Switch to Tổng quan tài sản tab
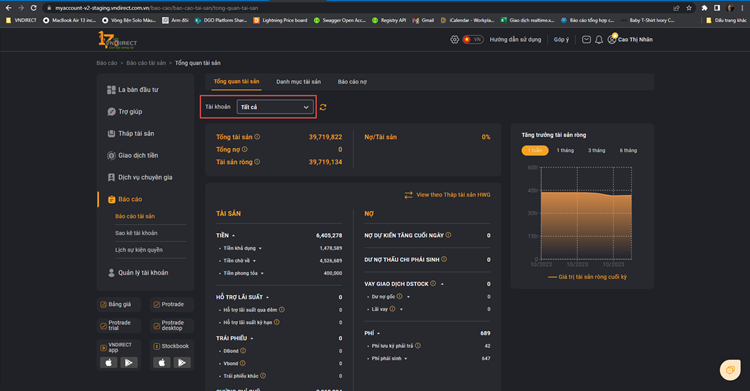 click(x=236, y=81)
